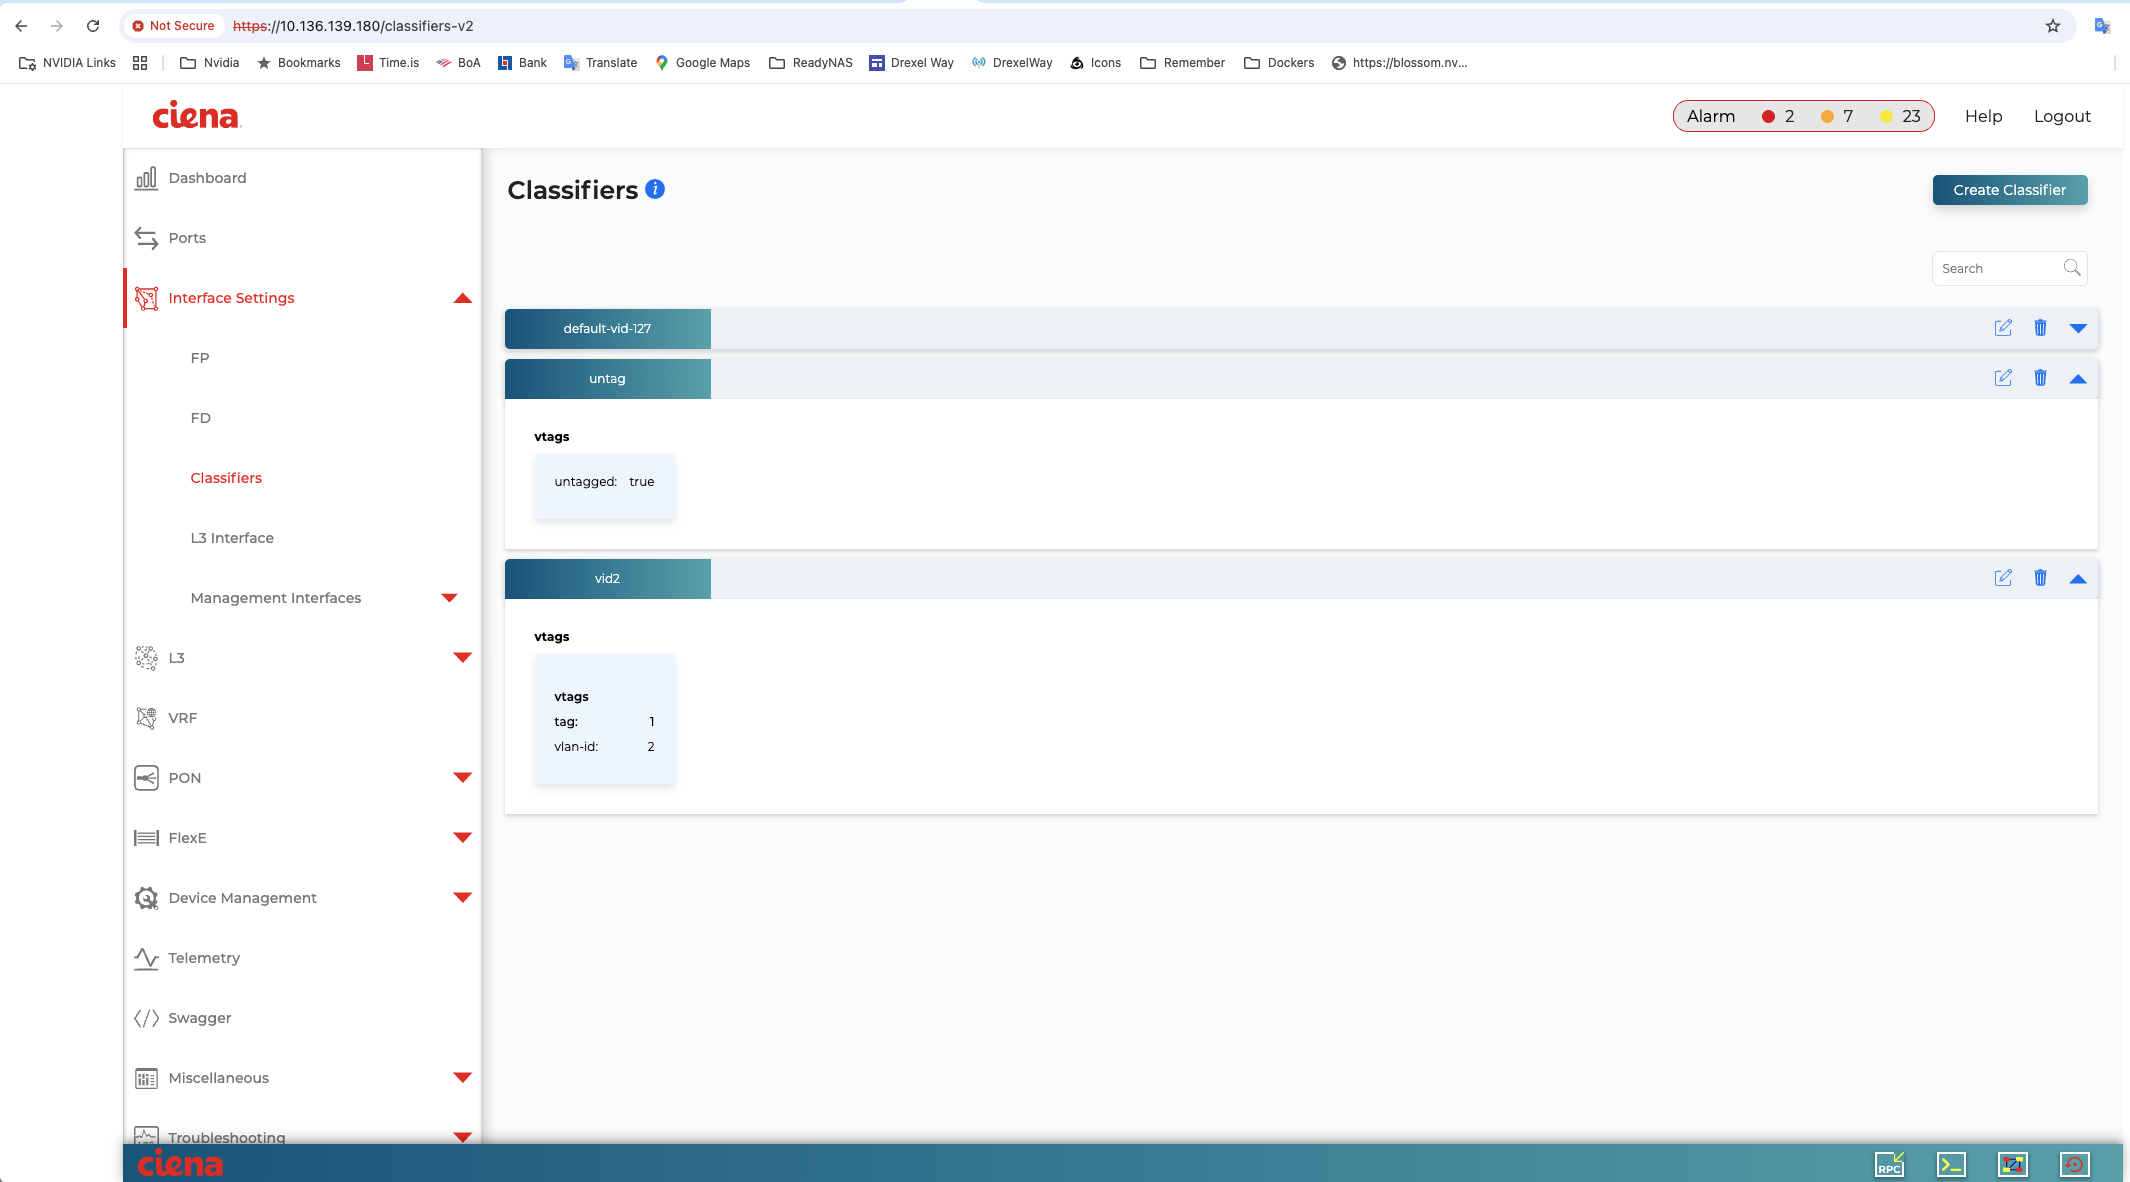This screenshot has width=2130, height=1182.
Task: Click the footer history clock icon
Action: 2075,1164
